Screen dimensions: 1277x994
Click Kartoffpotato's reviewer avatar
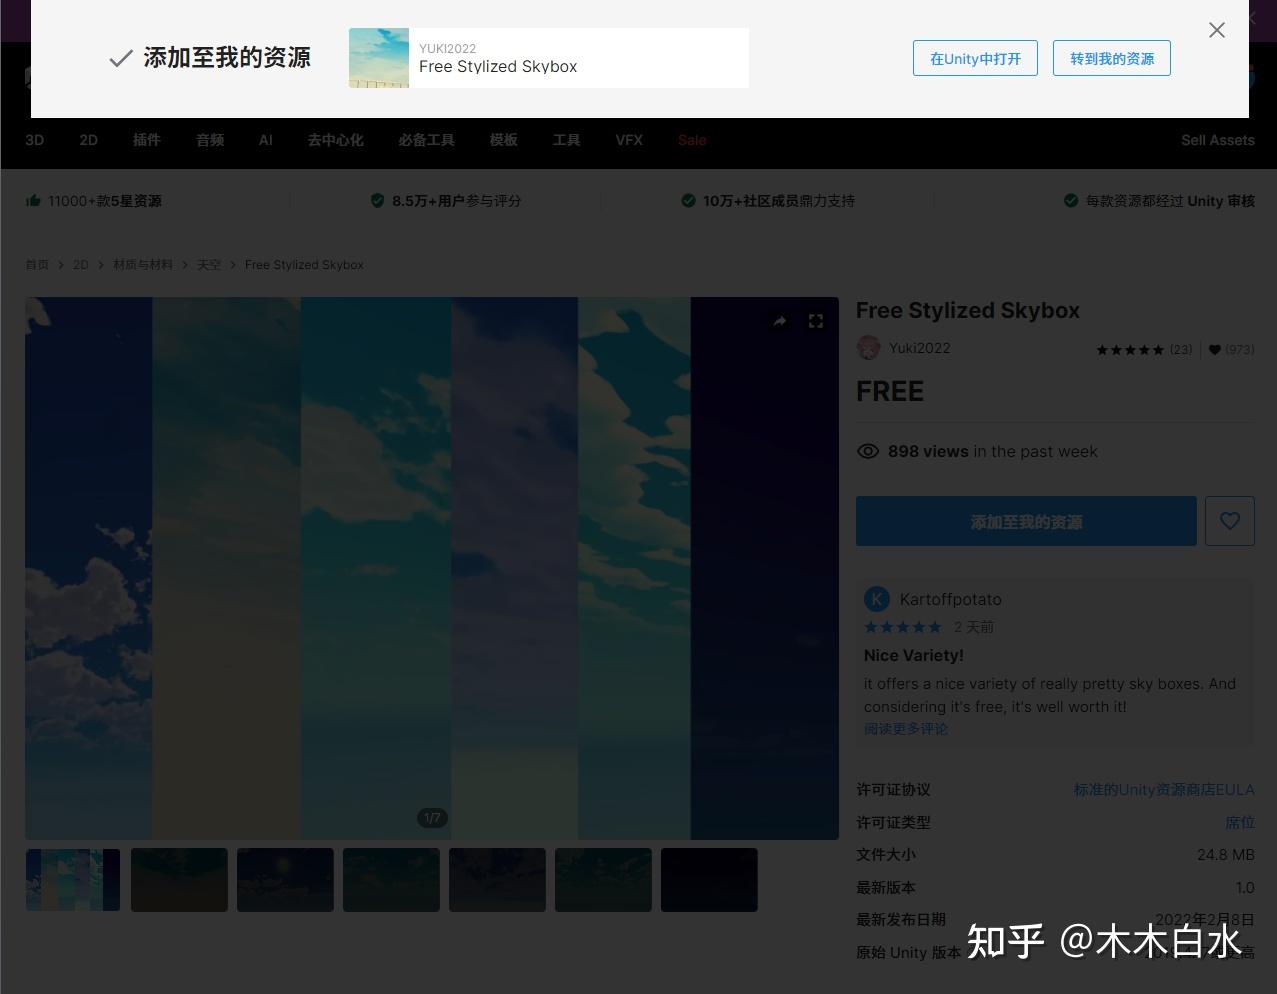tap(877, 598)
